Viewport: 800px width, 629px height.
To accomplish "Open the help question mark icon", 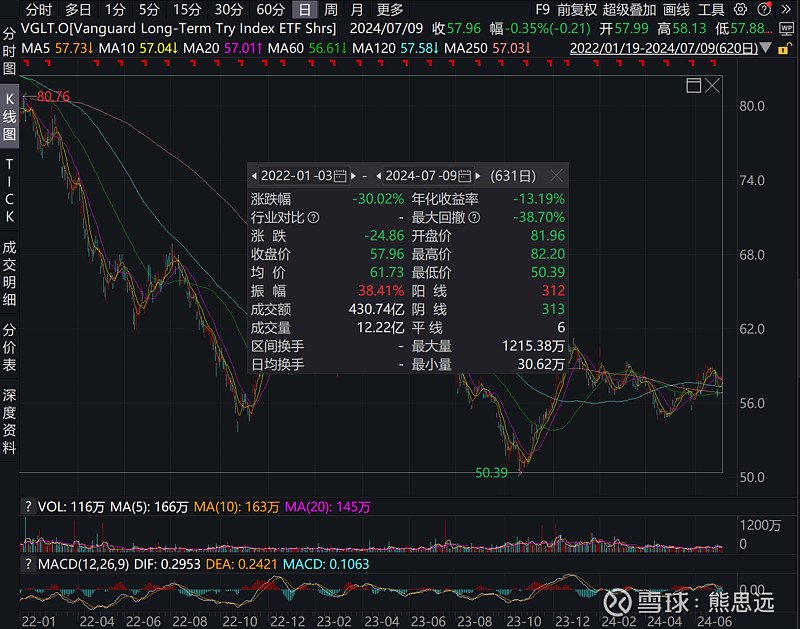I will (764, 9).
